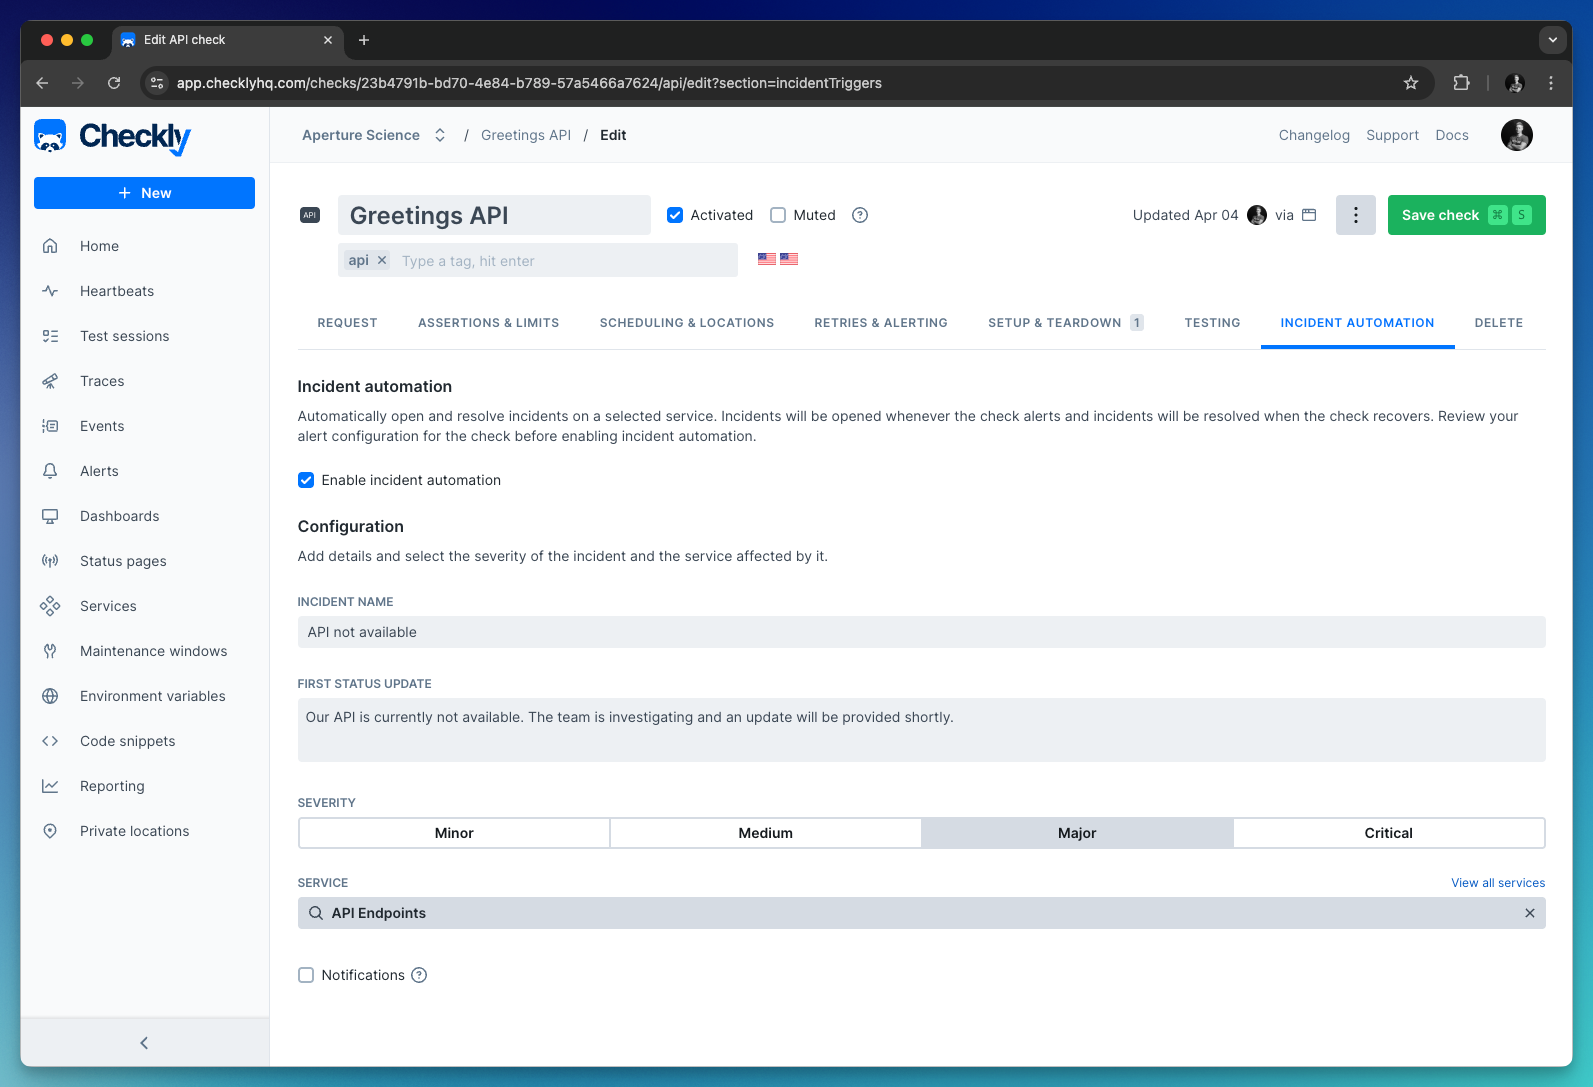
Task: Follow the View all services link
Action: (1497, 883)
